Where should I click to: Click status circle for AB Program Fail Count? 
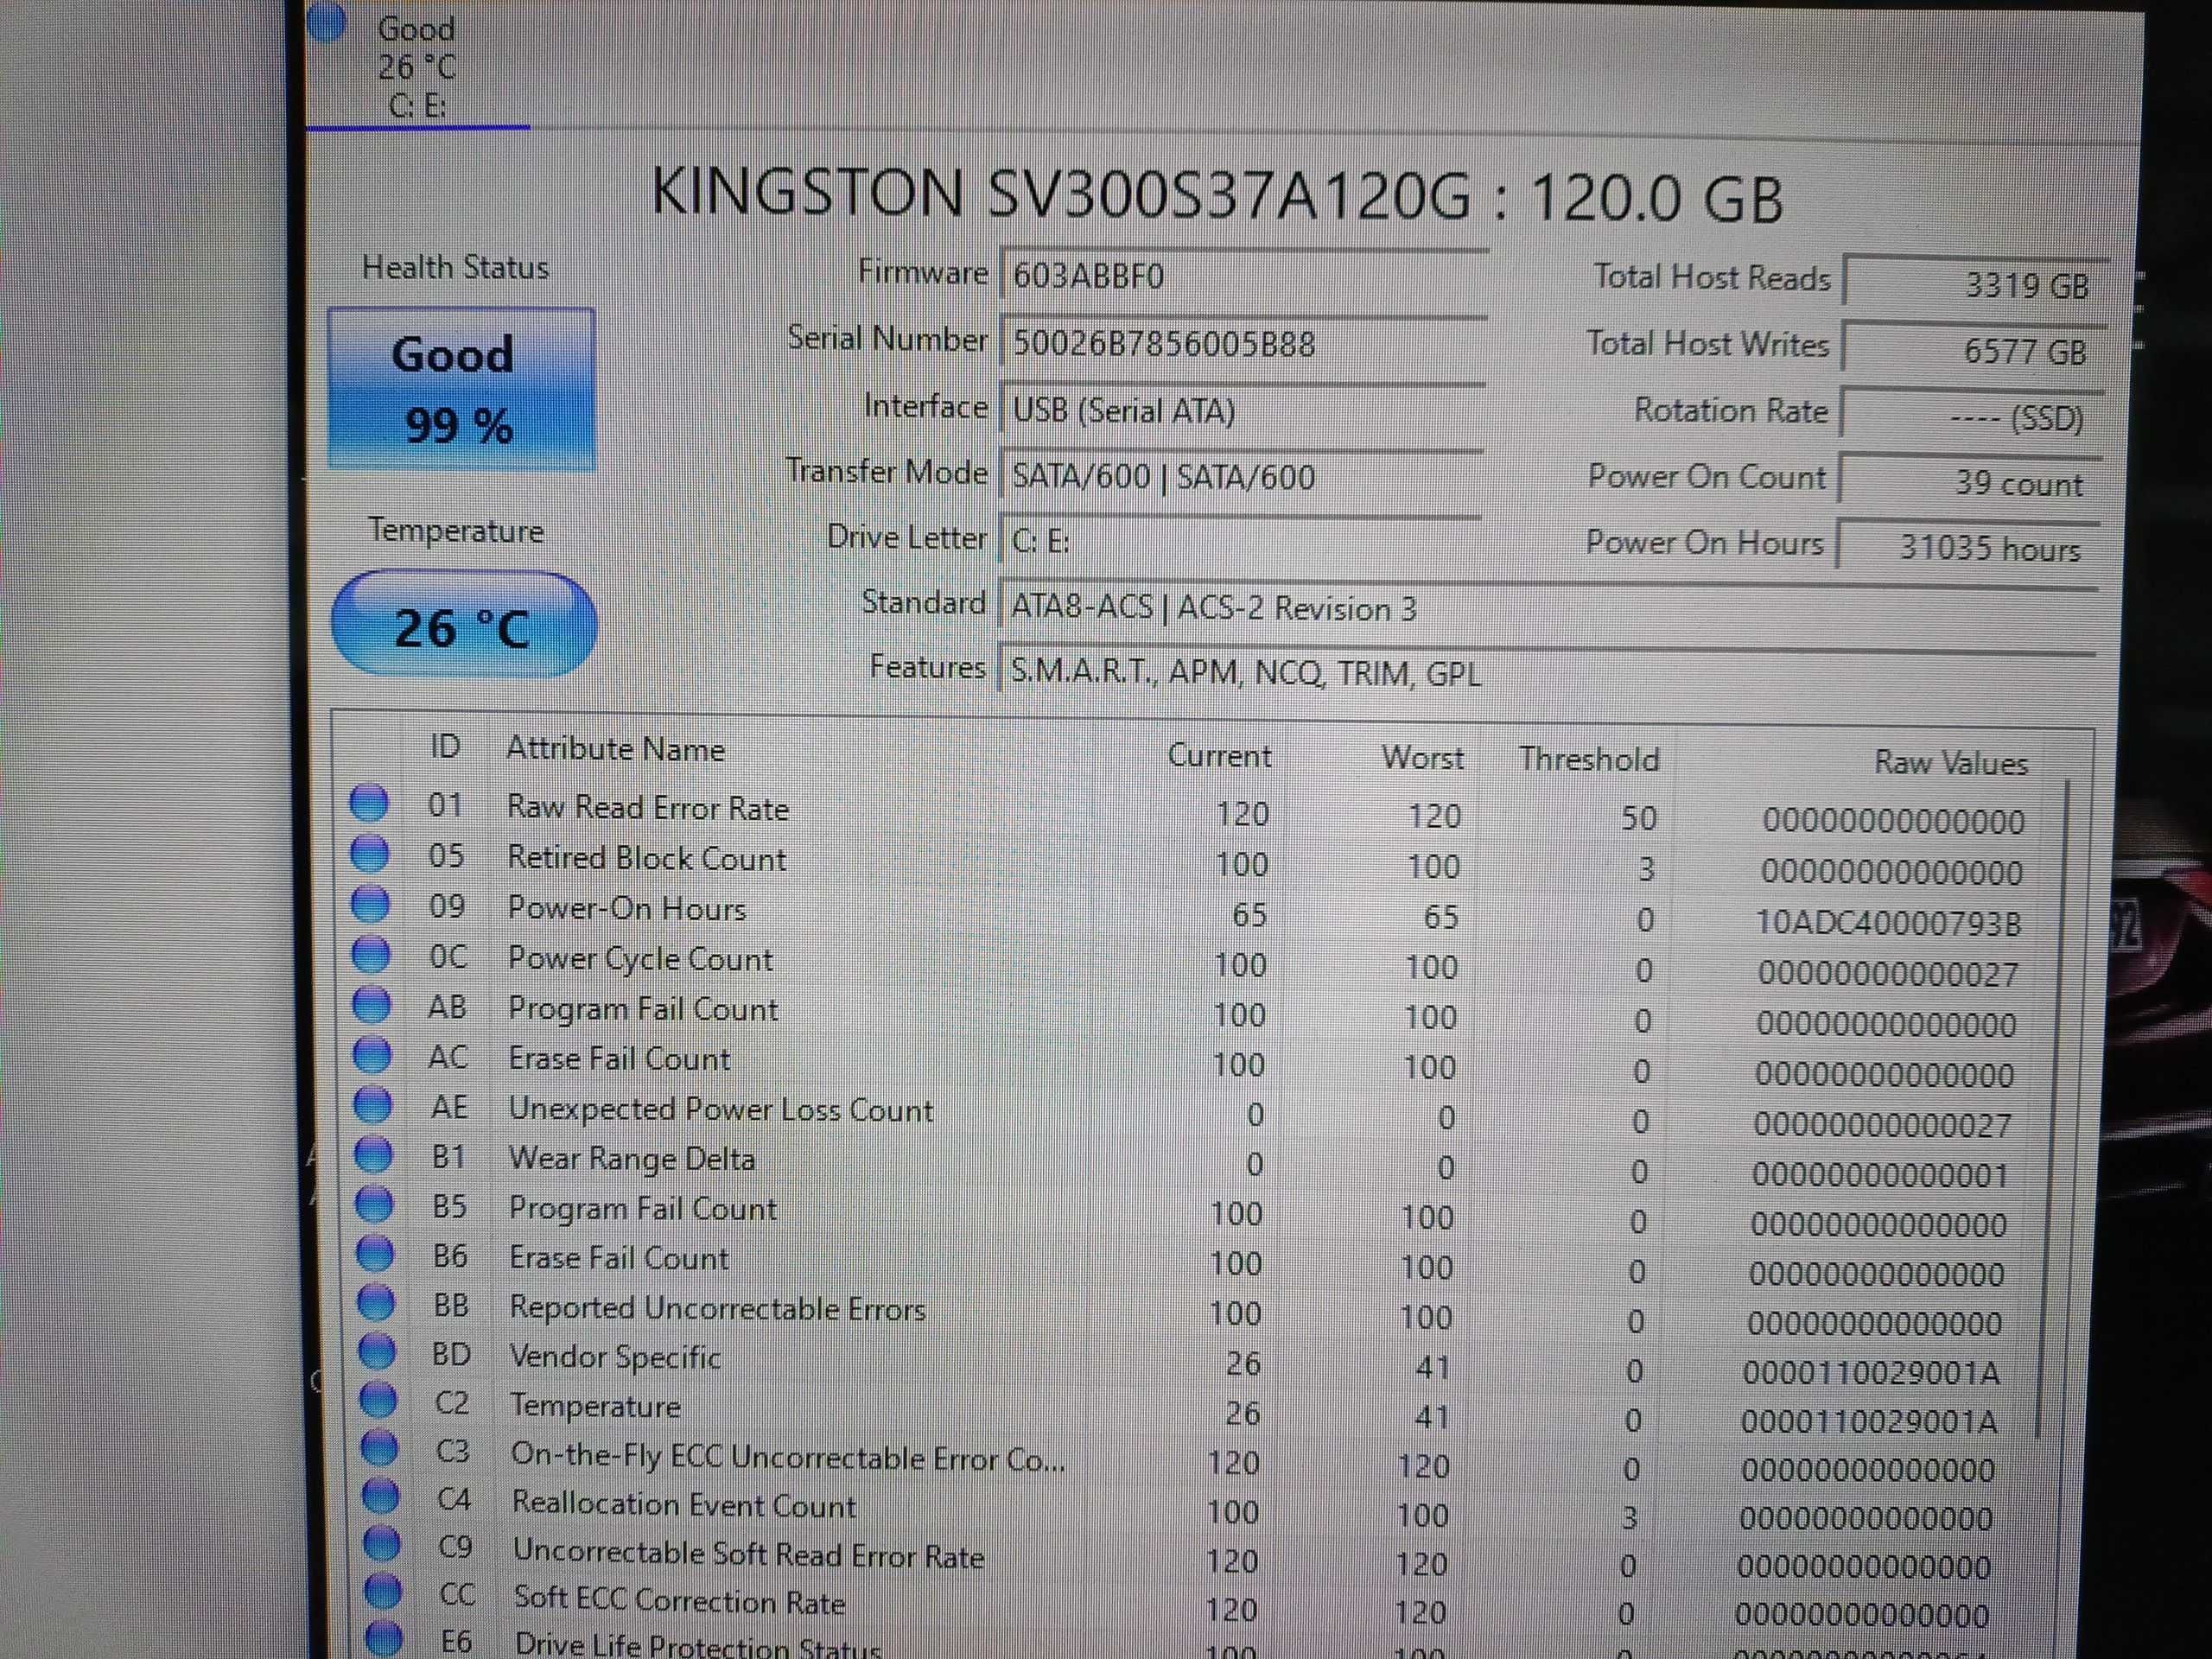(x=372, y=1004)
